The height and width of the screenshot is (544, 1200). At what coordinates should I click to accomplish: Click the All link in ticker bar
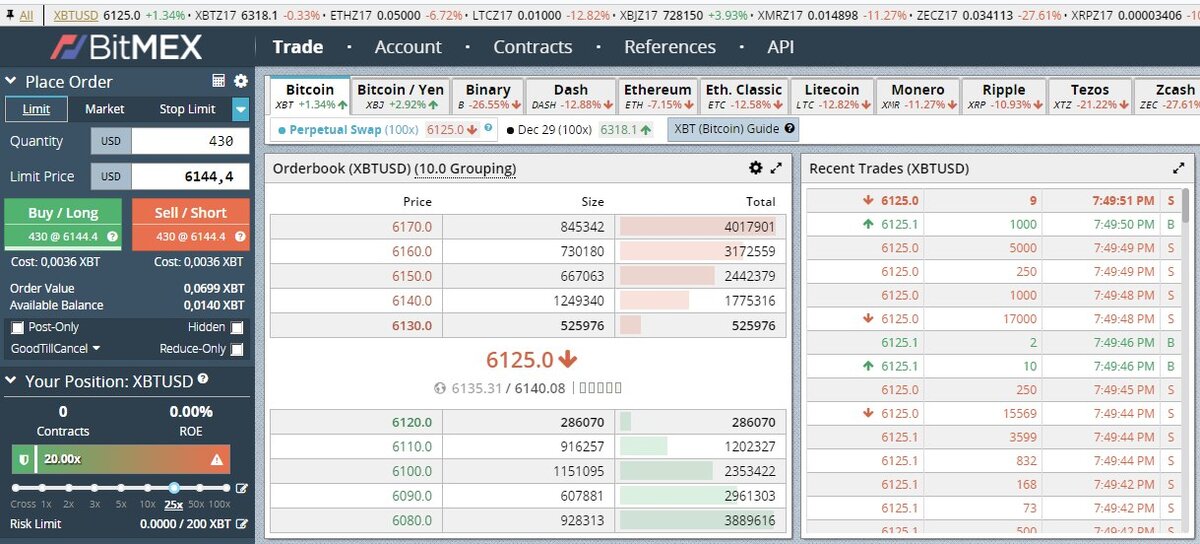pyautogui.click(x=26, y=15)
